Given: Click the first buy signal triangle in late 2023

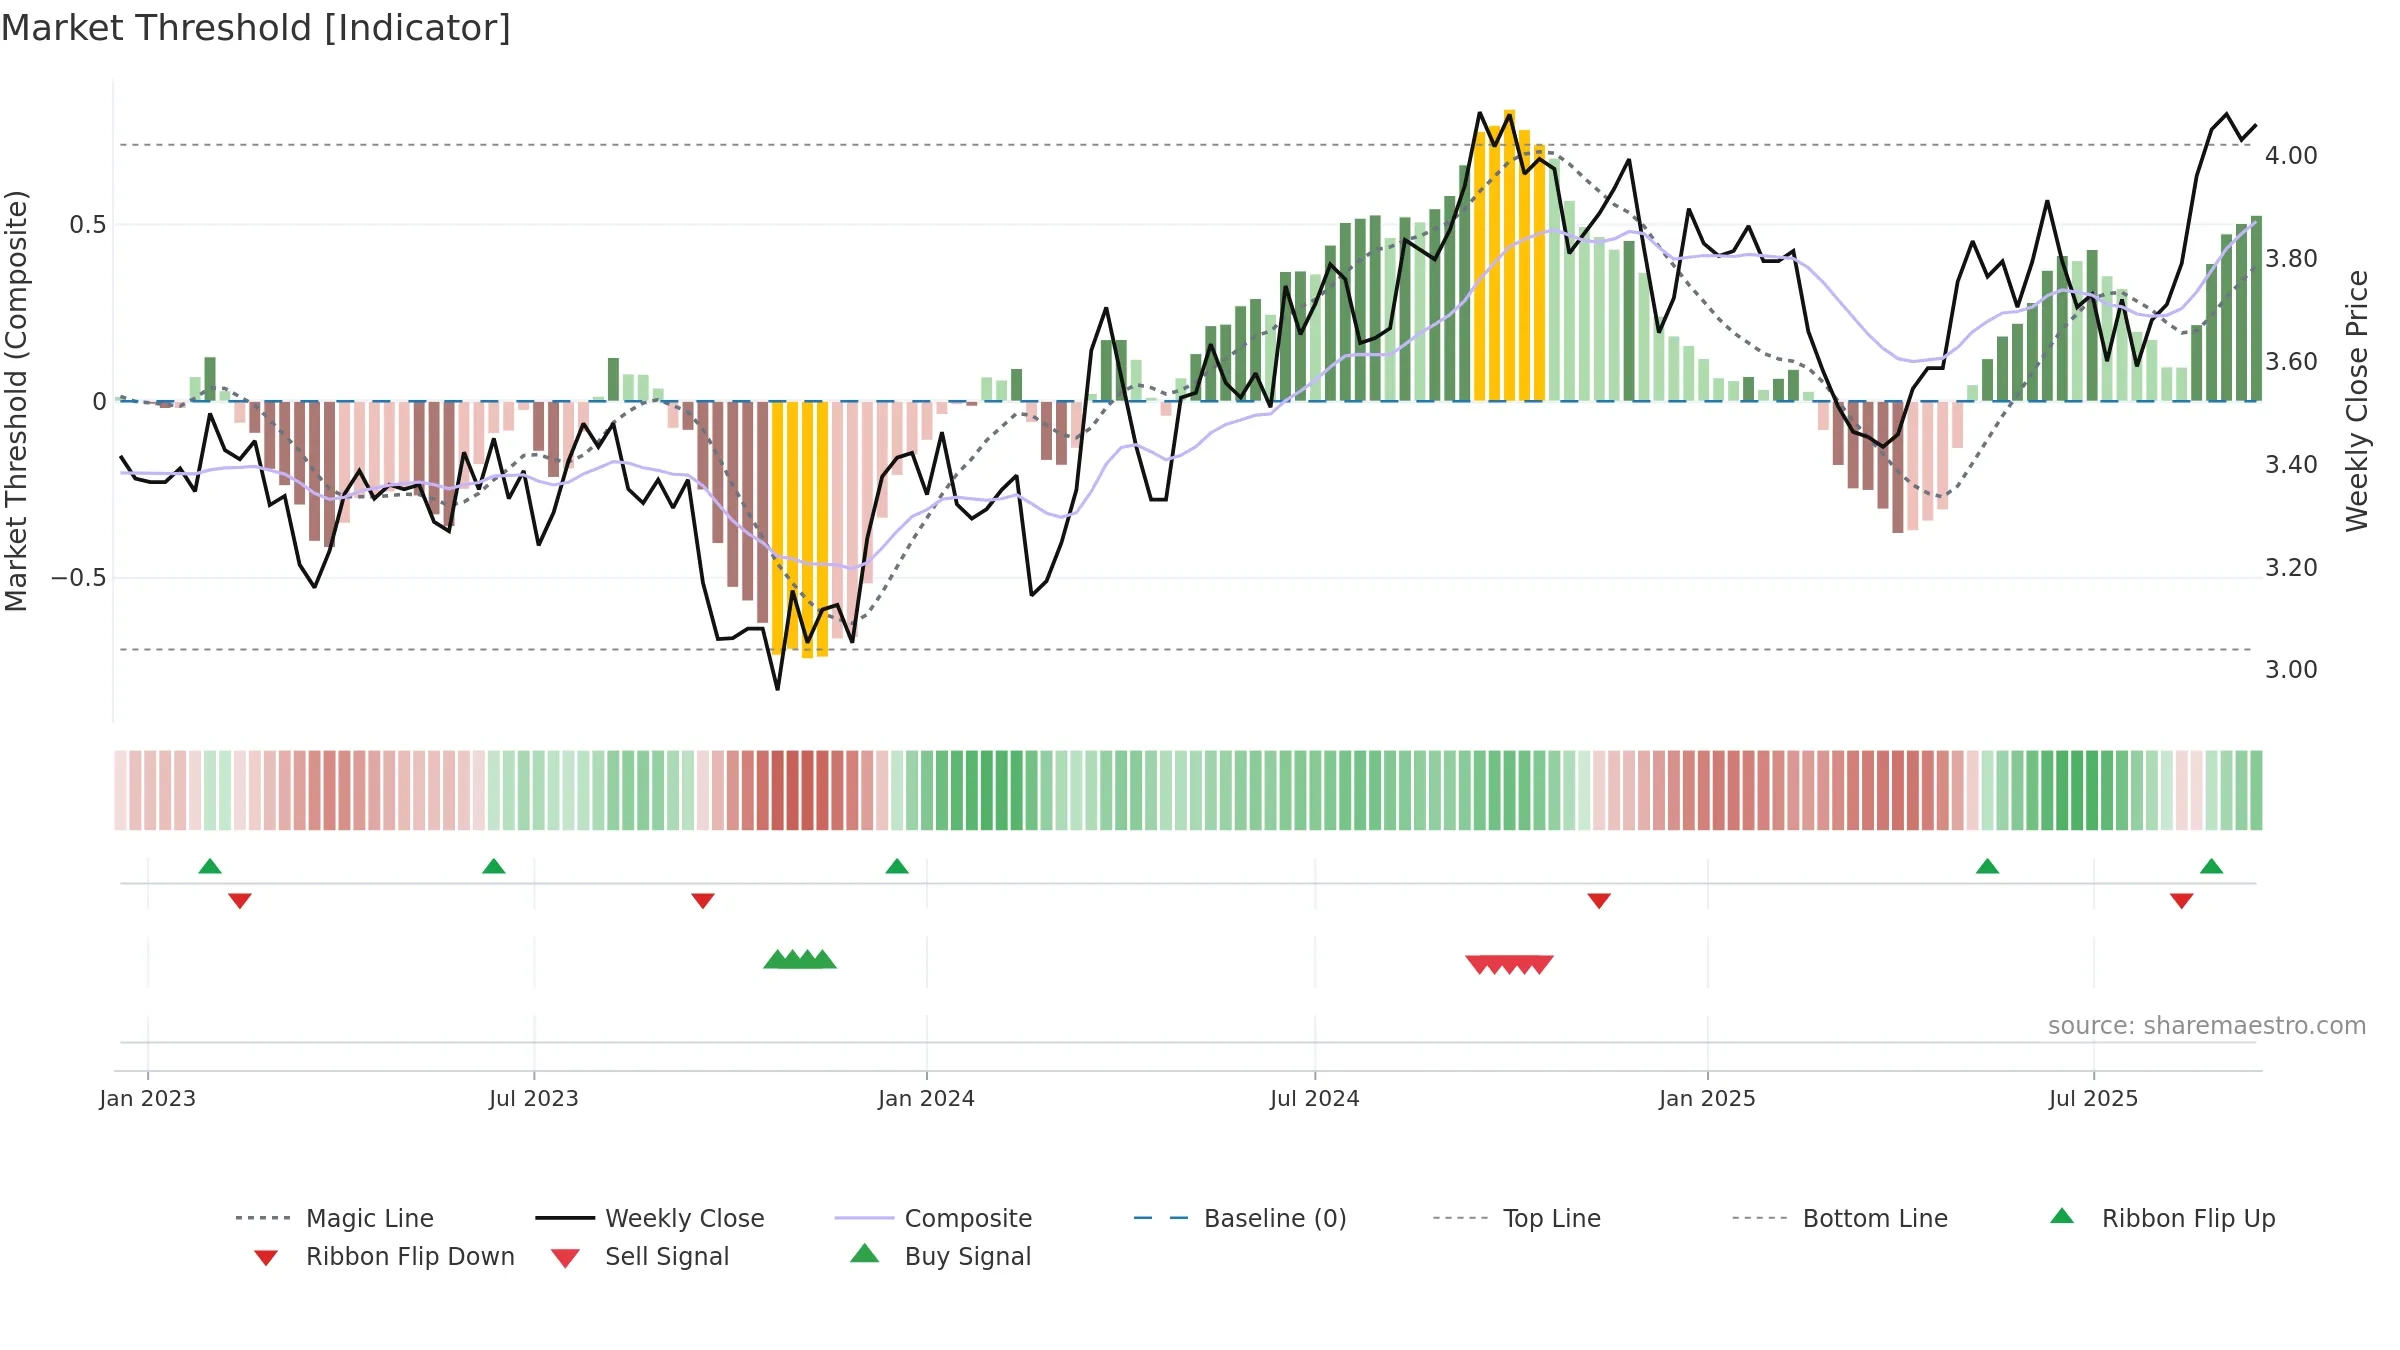Looking at the screenshot, I should tap(776, 960).
